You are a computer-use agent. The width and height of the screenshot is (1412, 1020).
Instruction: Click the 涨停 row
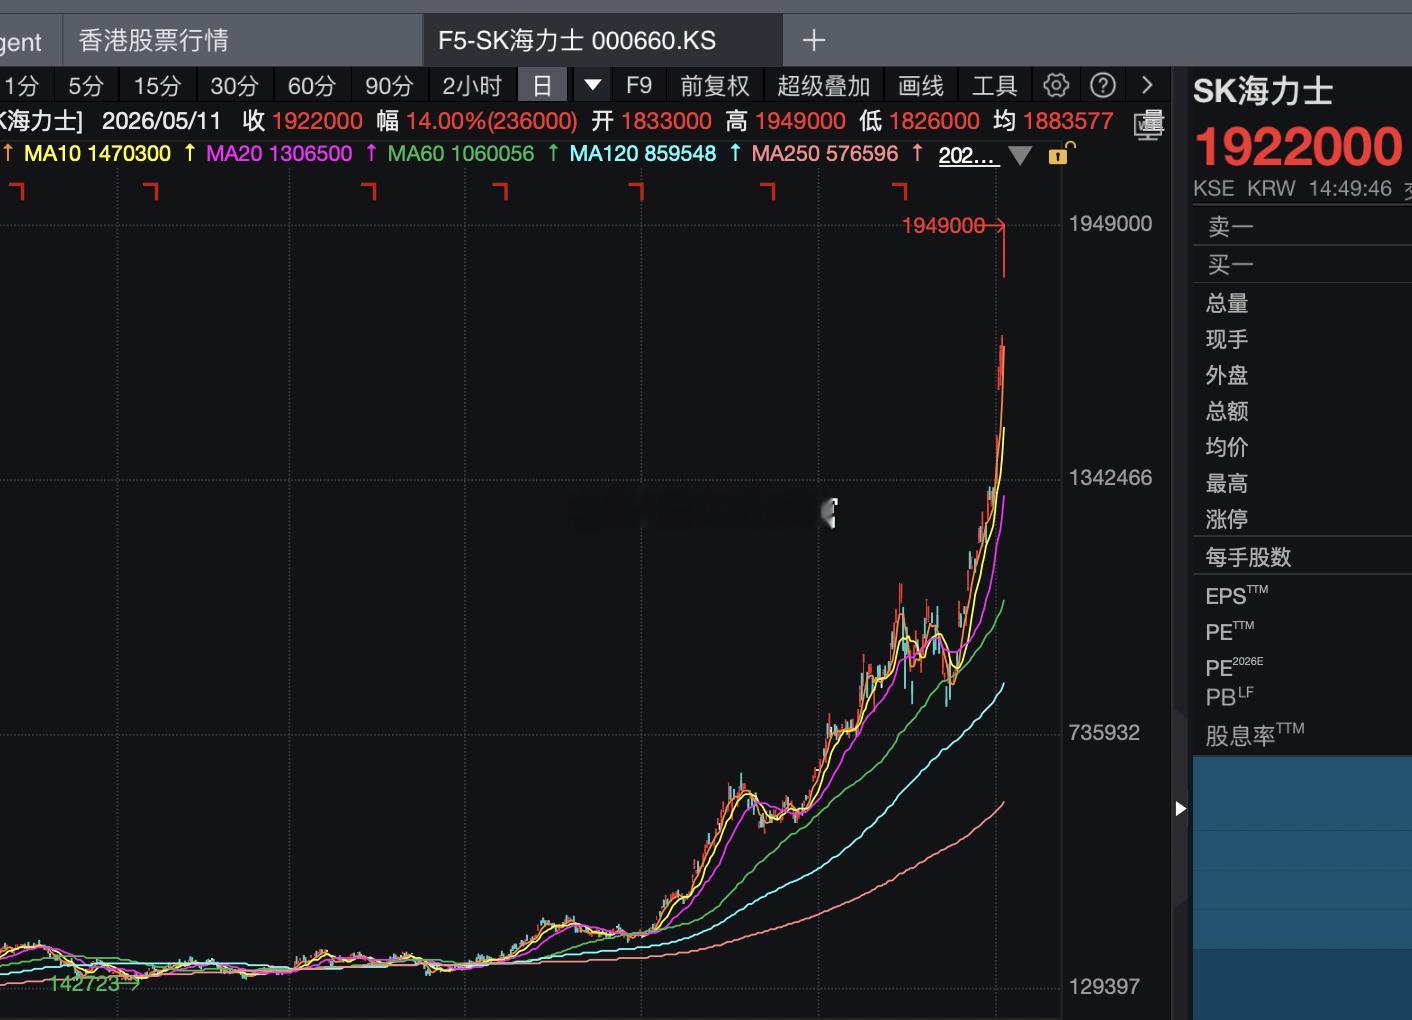(x=1302, y=519)
